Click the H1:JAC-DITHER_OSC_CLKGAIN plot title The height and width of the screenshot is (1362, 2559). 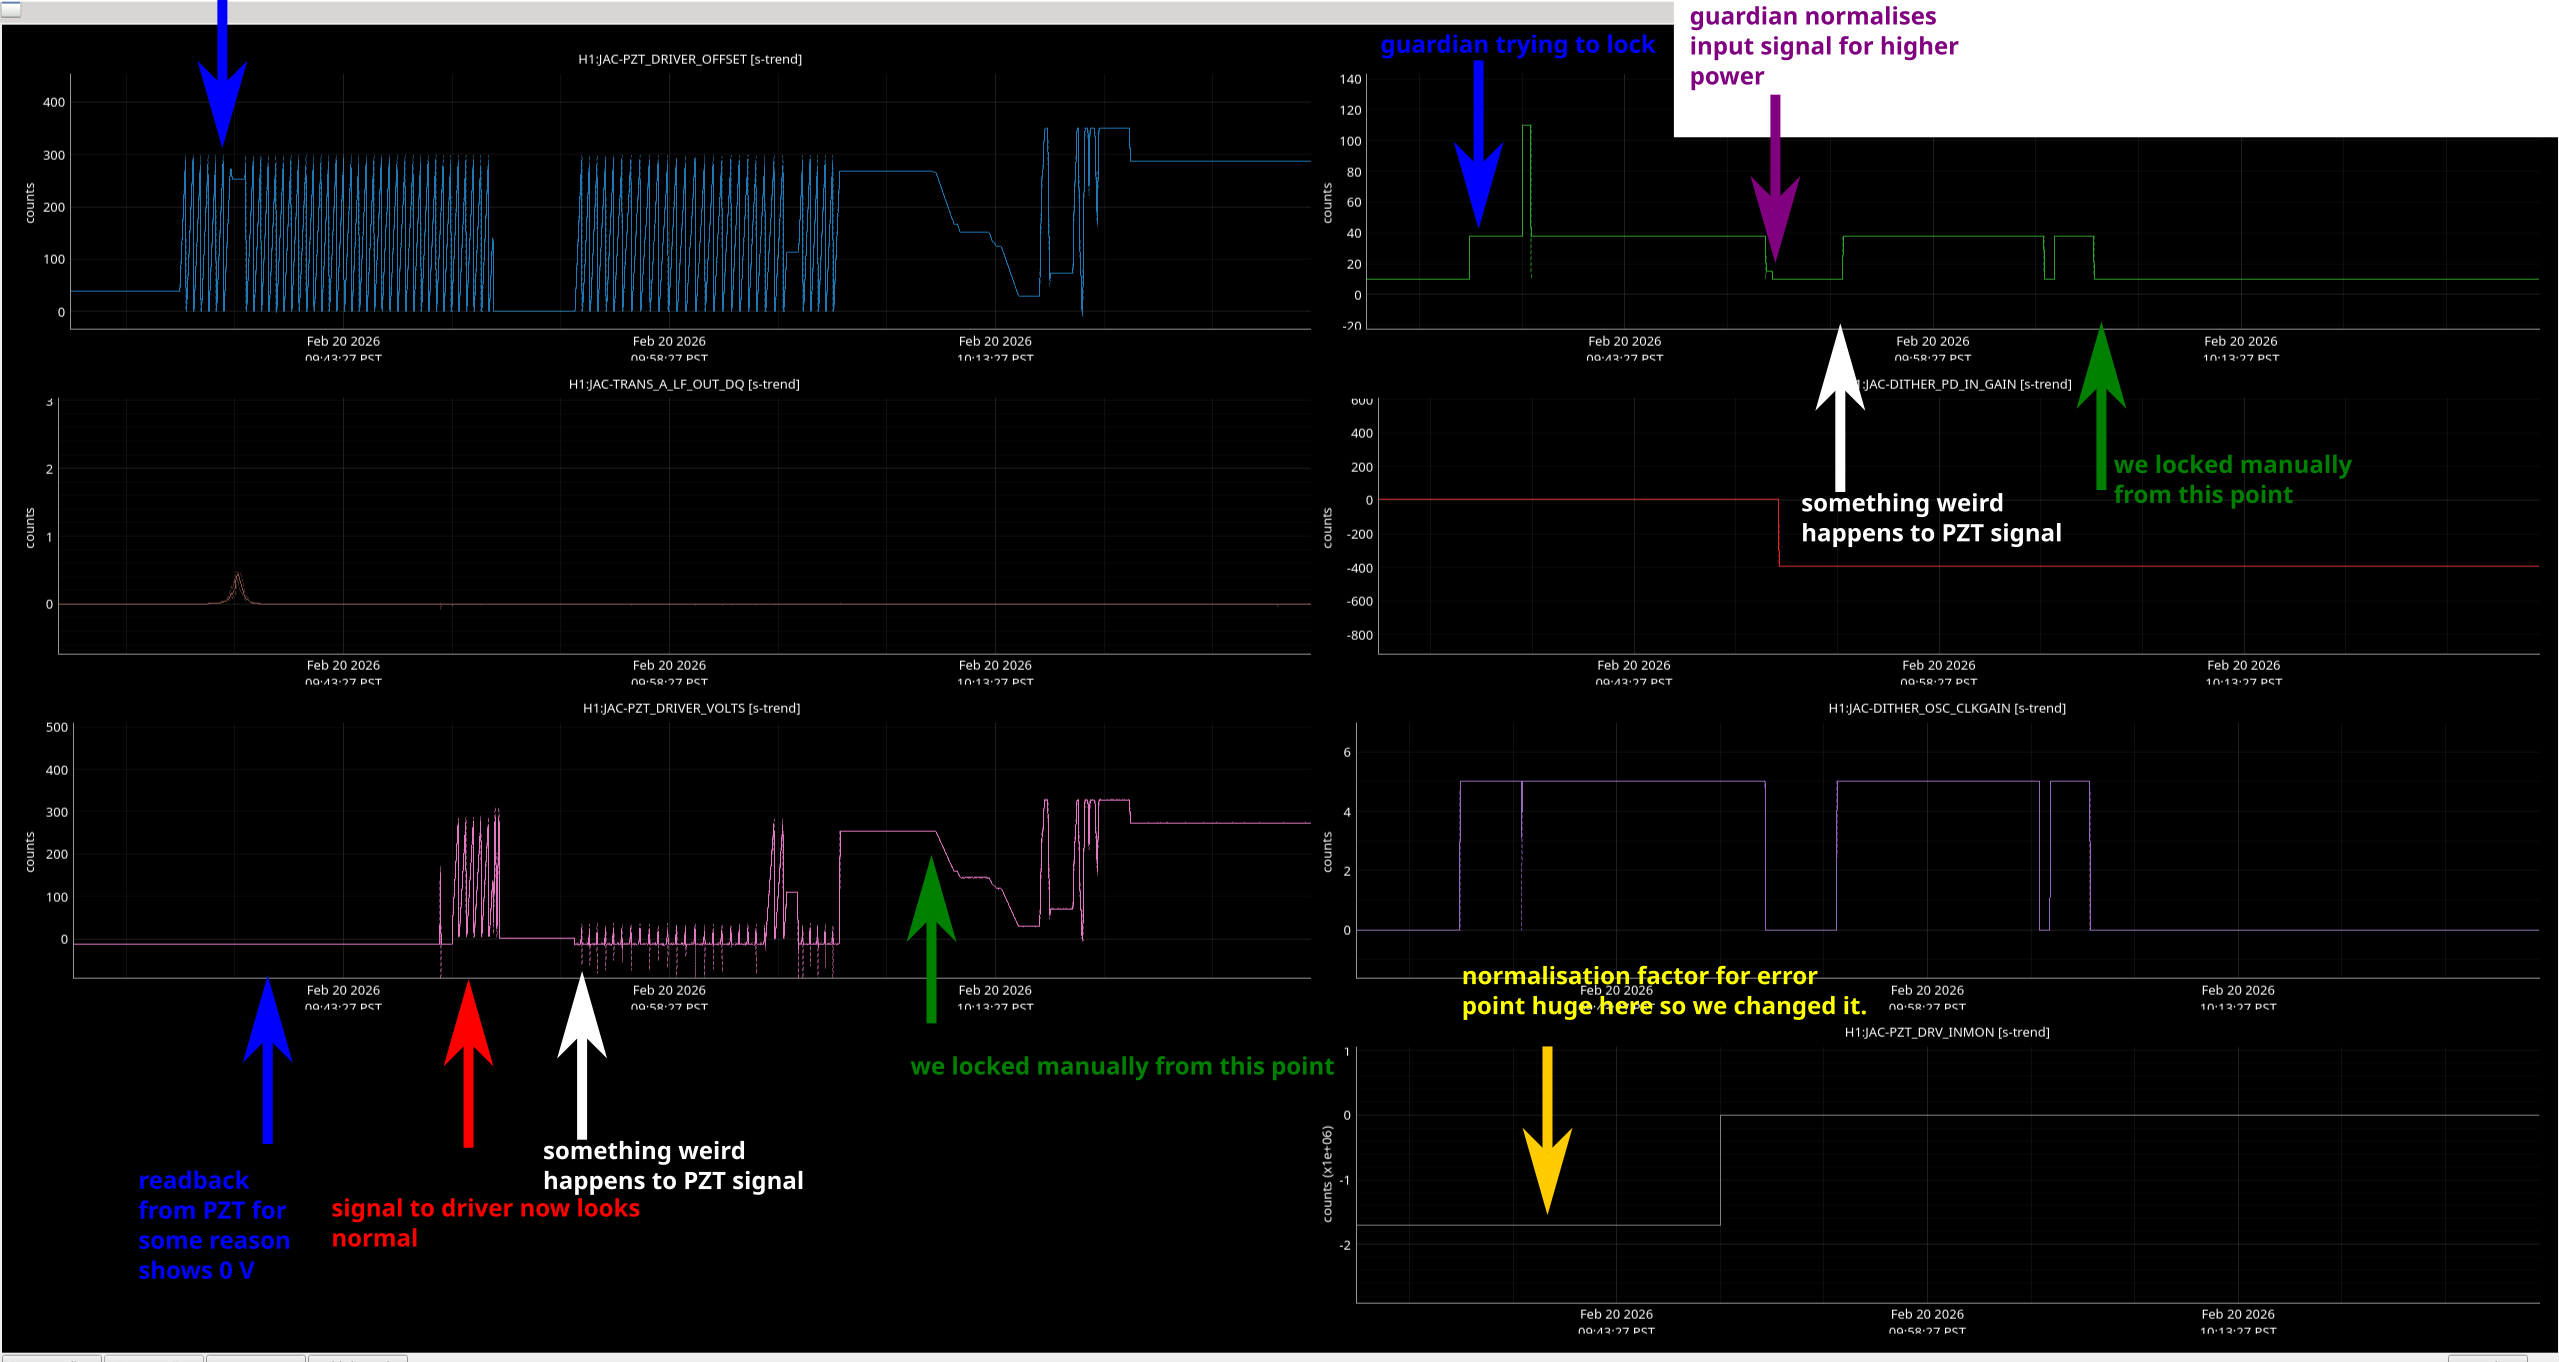(1946, 708)
